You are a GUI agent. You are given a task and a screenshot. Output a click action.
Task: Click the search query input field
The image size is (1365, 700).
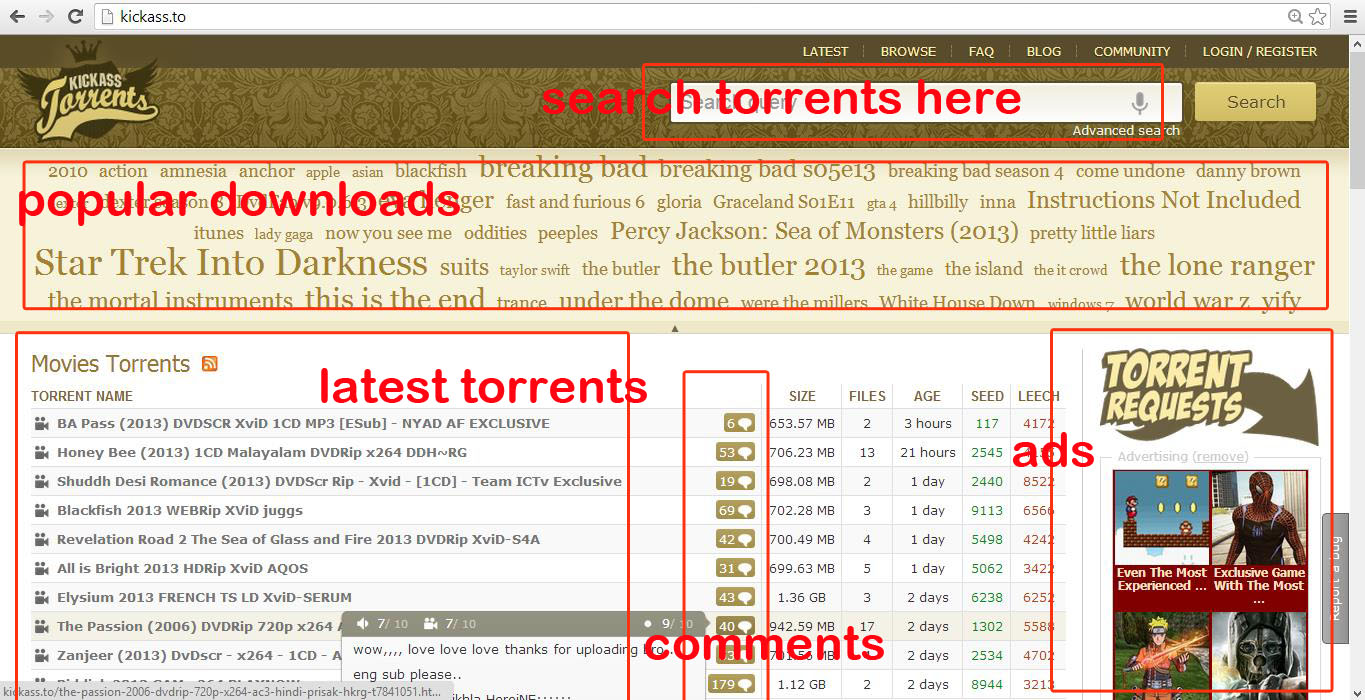(926, 102)
